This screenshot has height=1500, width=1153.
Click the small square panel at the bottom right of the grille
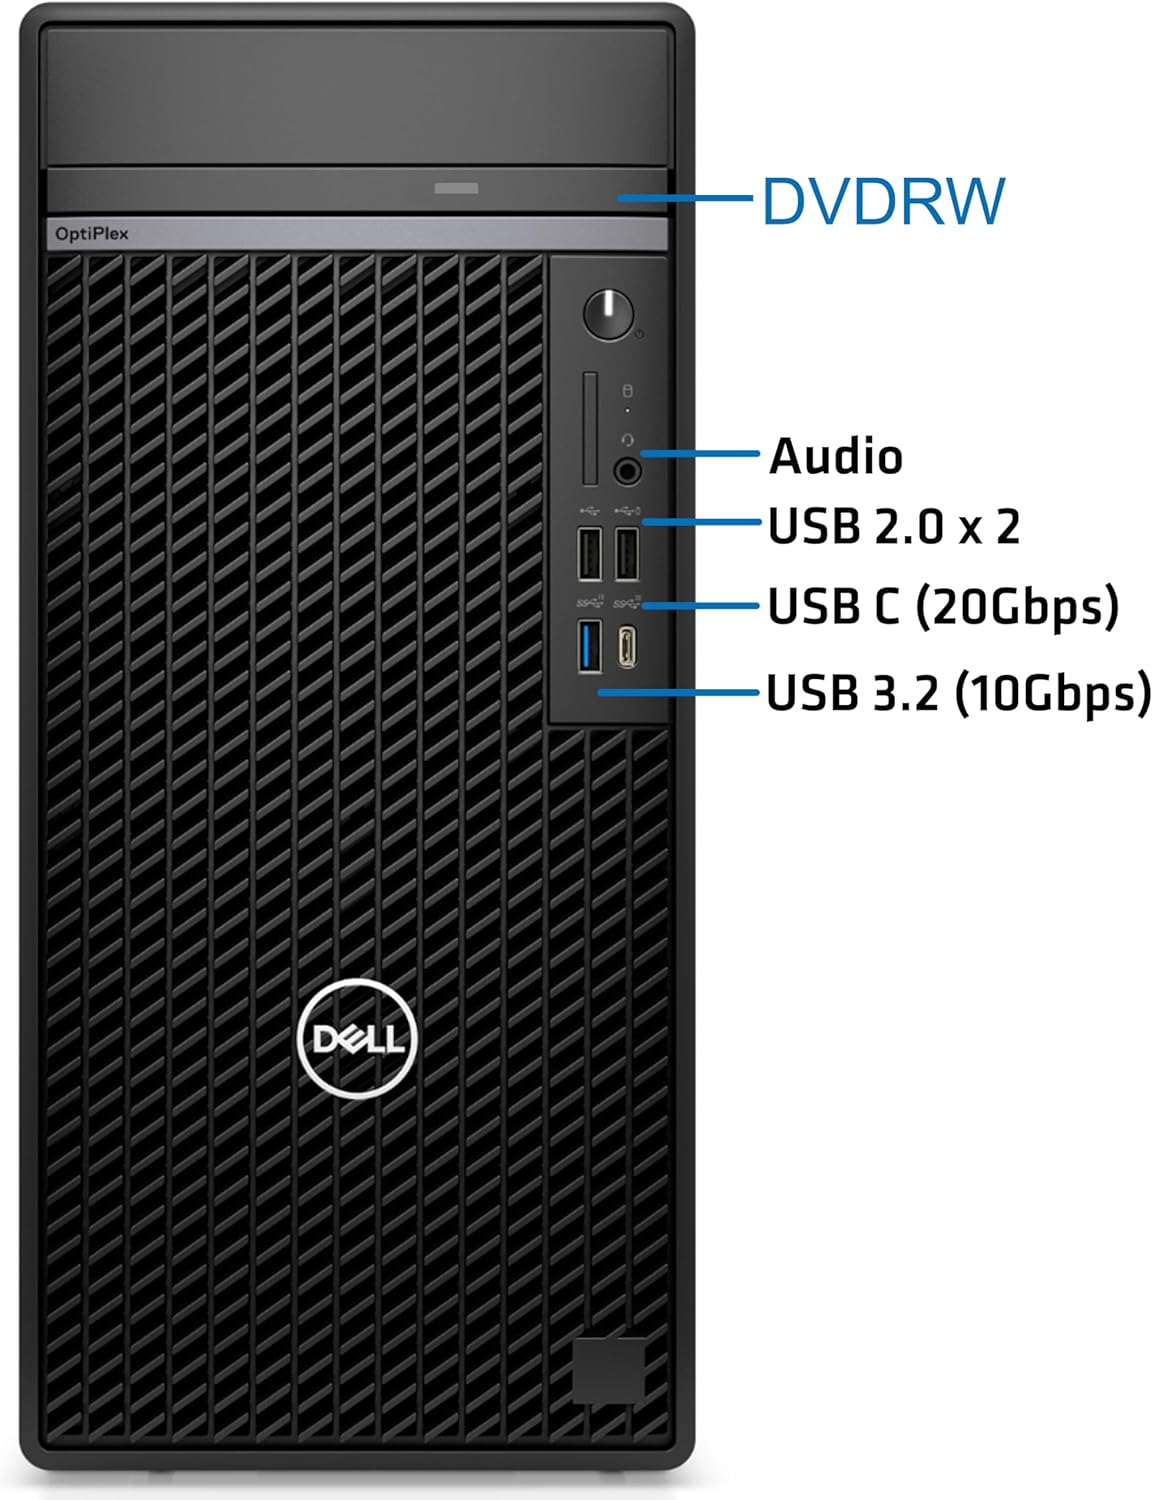609,1370
